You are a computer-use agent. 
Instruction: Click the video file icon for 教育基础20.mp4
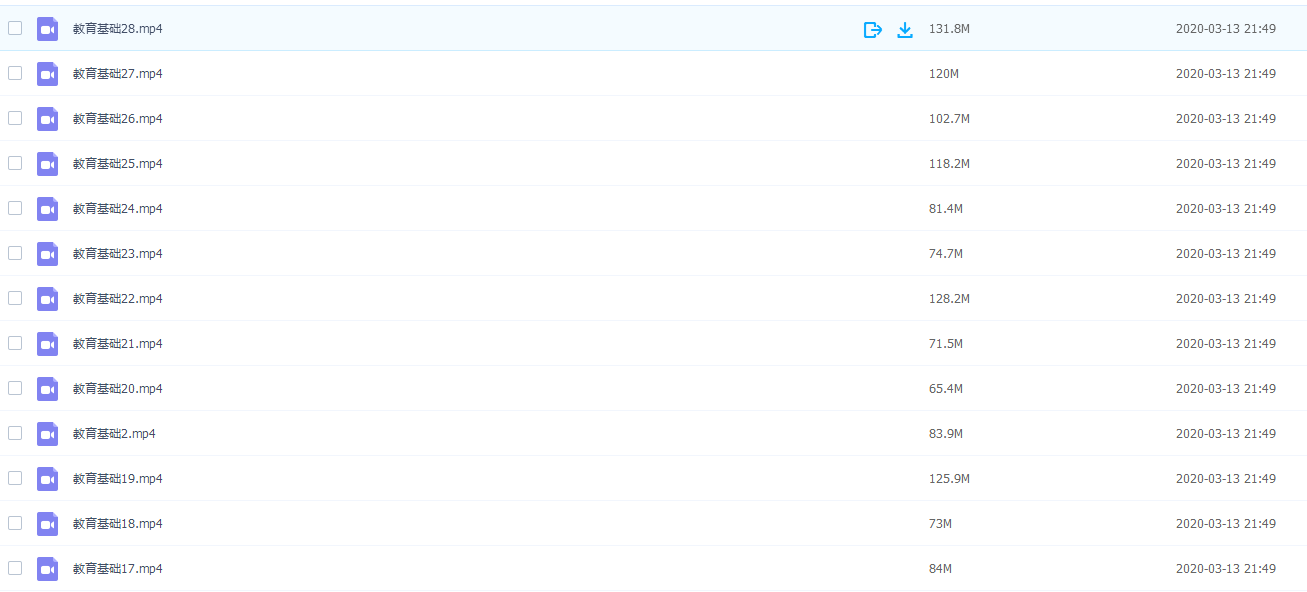click(x=47, y=389)
